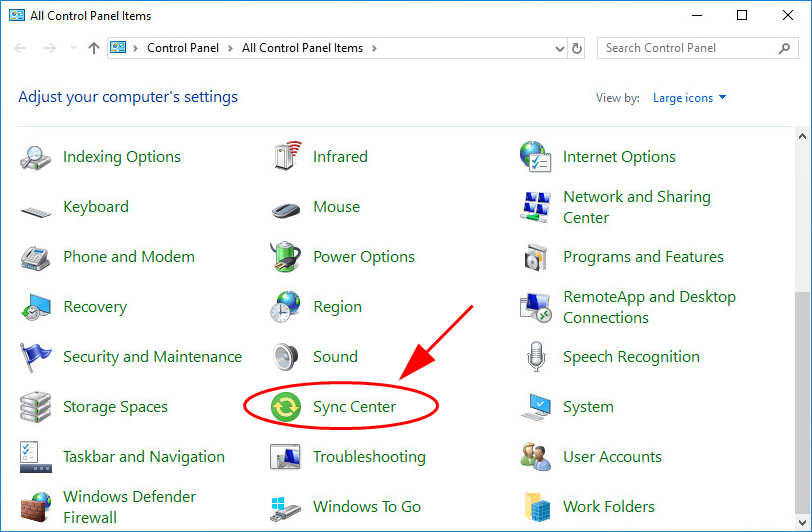Open the Network and Sharing Center icon
The width and height of the screenshot is (812, 532).
pyautogui.click(x=535, y=207)
